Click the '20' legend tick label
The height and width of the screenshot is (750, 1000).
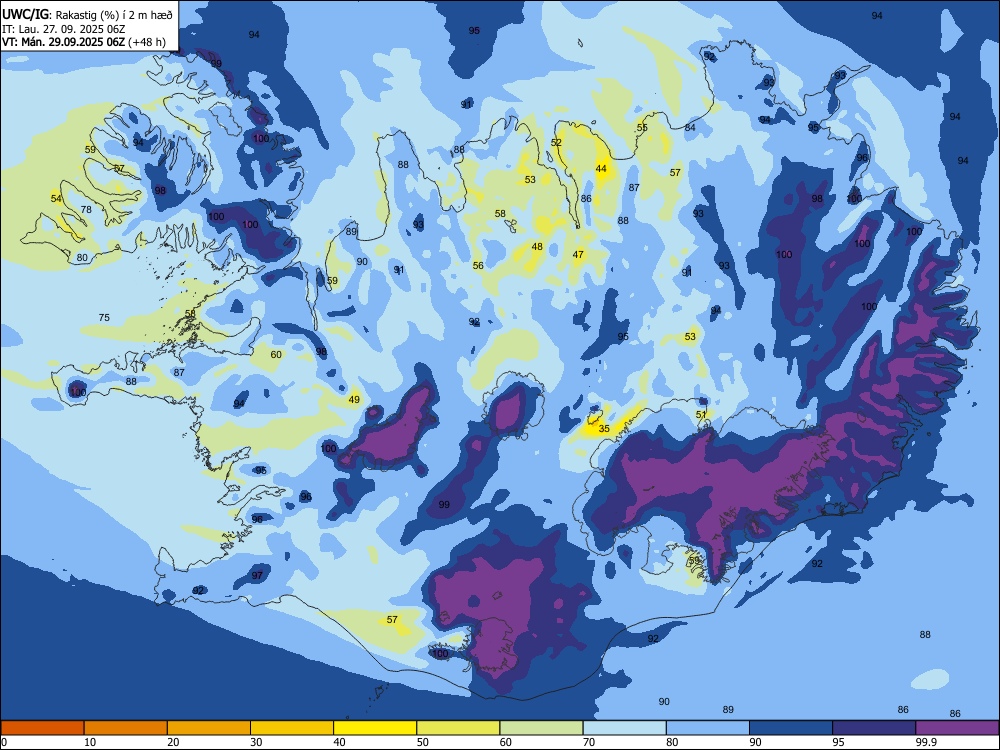(173, 742)
